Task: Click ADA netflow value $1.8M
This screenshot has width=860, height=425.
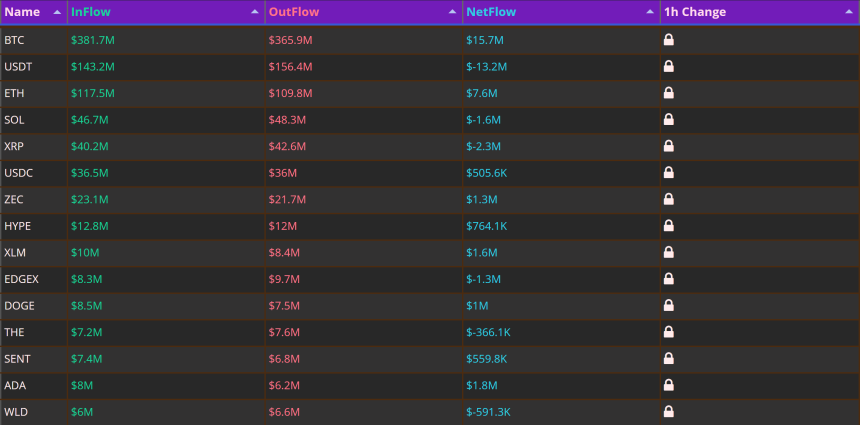Action: point(482,386)
